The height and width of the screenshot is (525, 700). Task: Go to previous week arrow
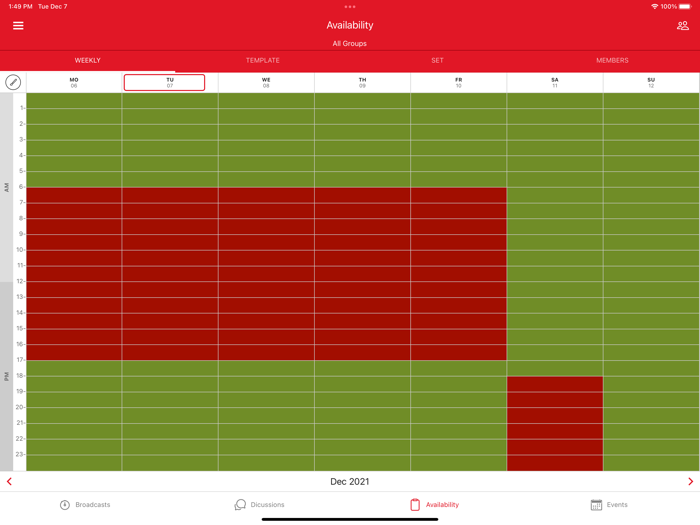[9, 481]
